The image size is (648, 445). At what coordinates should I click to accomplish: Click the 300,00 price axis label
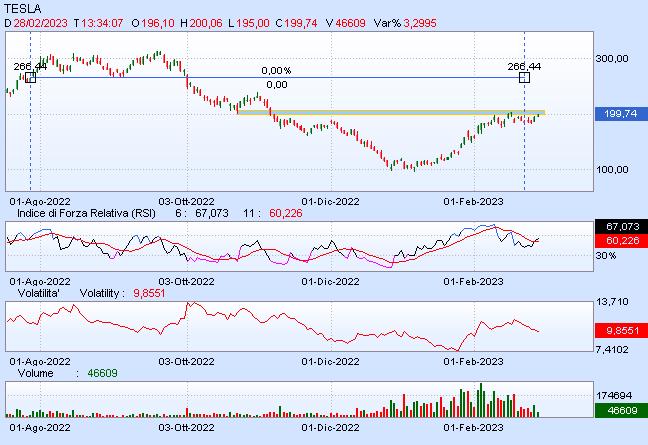click(x=612, y=59)
